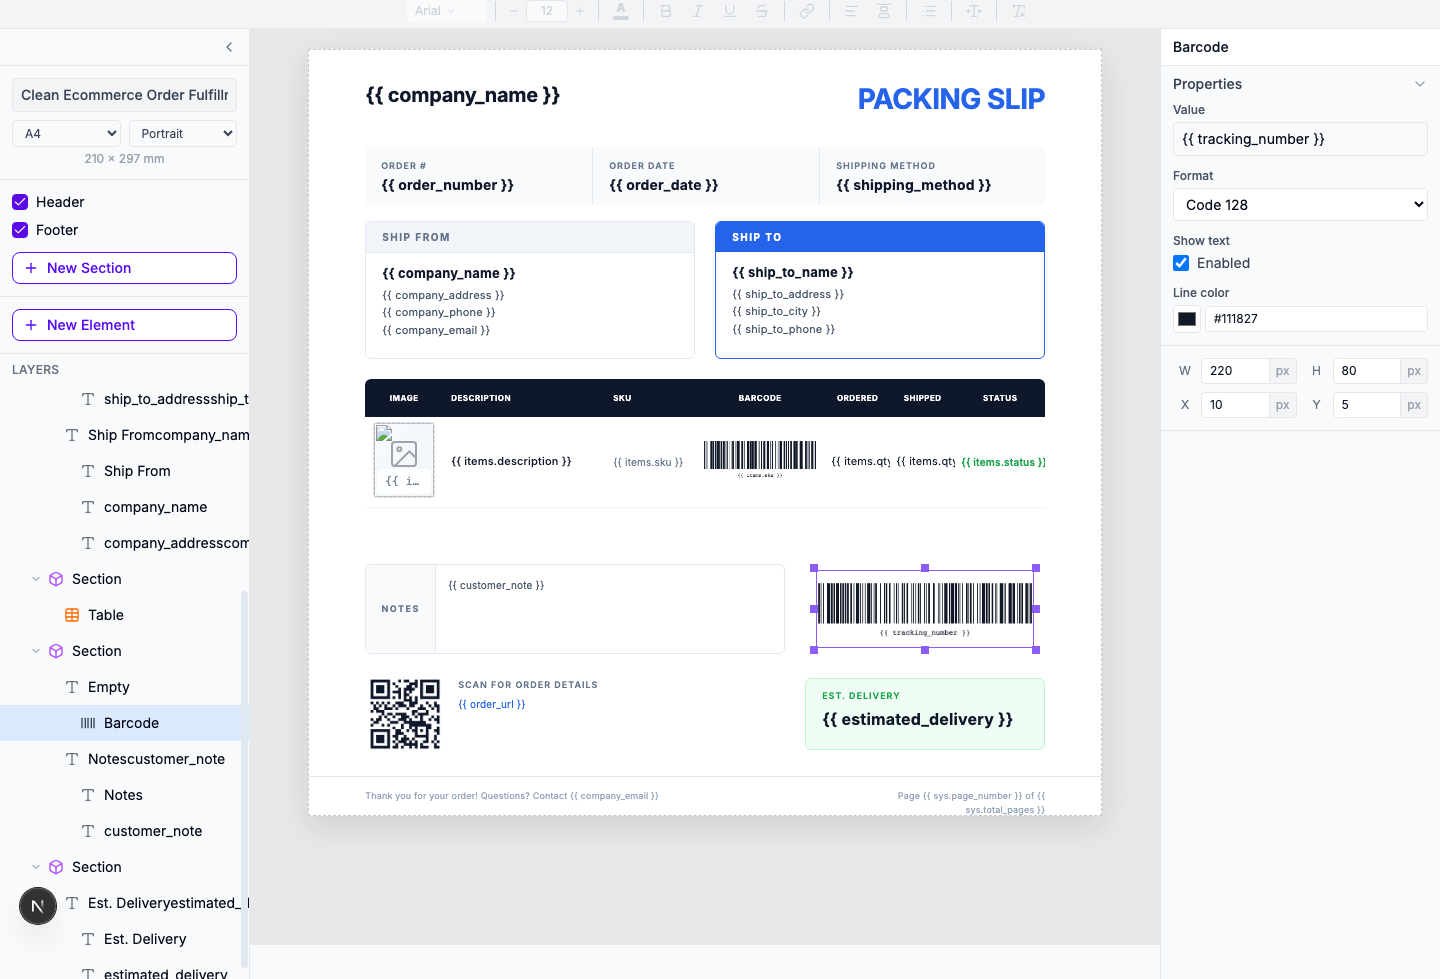Select the customer_note layer
1440x979 pixels.
point(153,831)
